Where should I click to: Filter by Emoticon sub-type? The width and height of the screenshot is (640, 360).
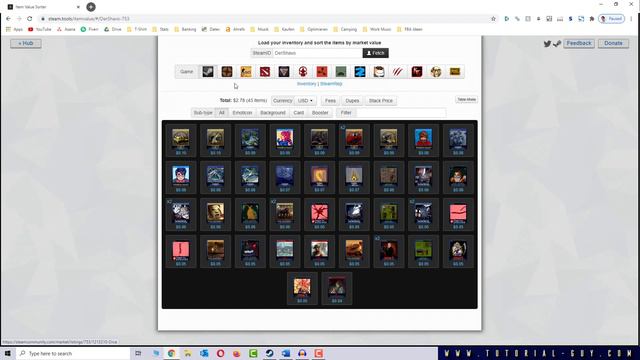(242, 113)
